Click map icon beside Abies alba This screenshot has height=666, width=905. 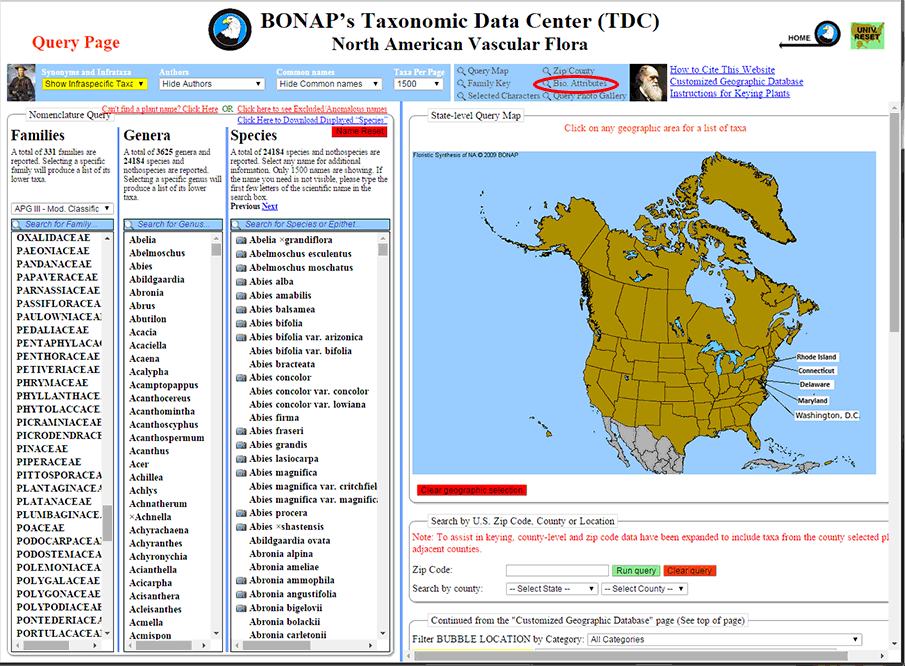click(x=241, y=282)
